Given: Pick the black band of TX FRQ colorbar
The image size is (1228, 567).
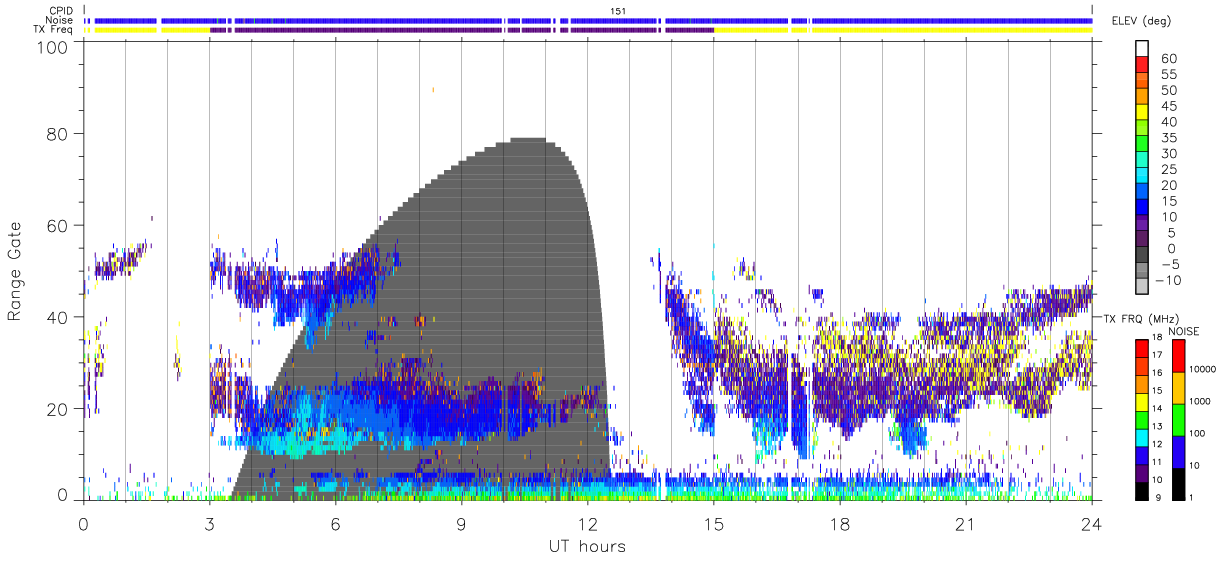Looking at the screenshot, I should tap(1142, 491).
